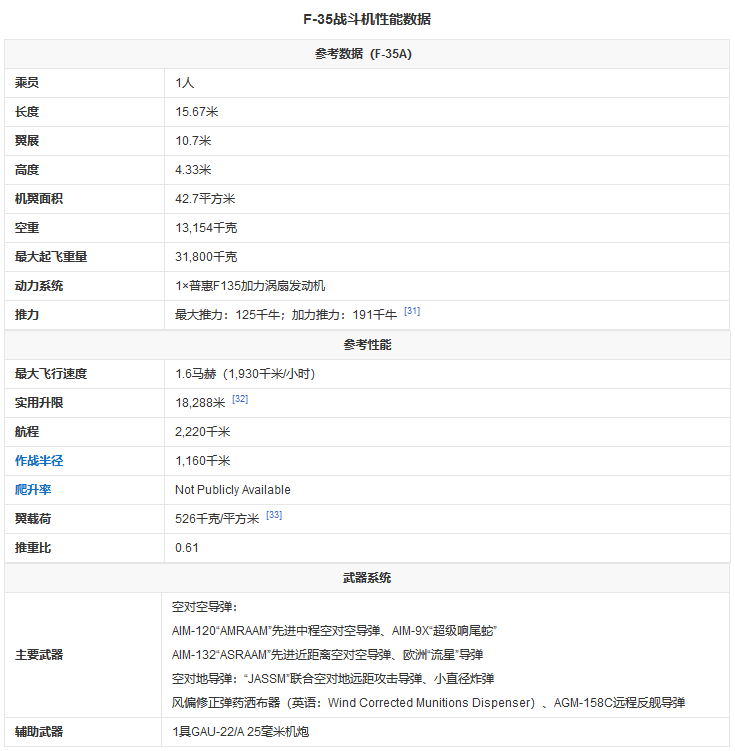Select the AIM-132 ASRAAM missile line
This screenshot has height=751, width=735.
coord(328,655)
